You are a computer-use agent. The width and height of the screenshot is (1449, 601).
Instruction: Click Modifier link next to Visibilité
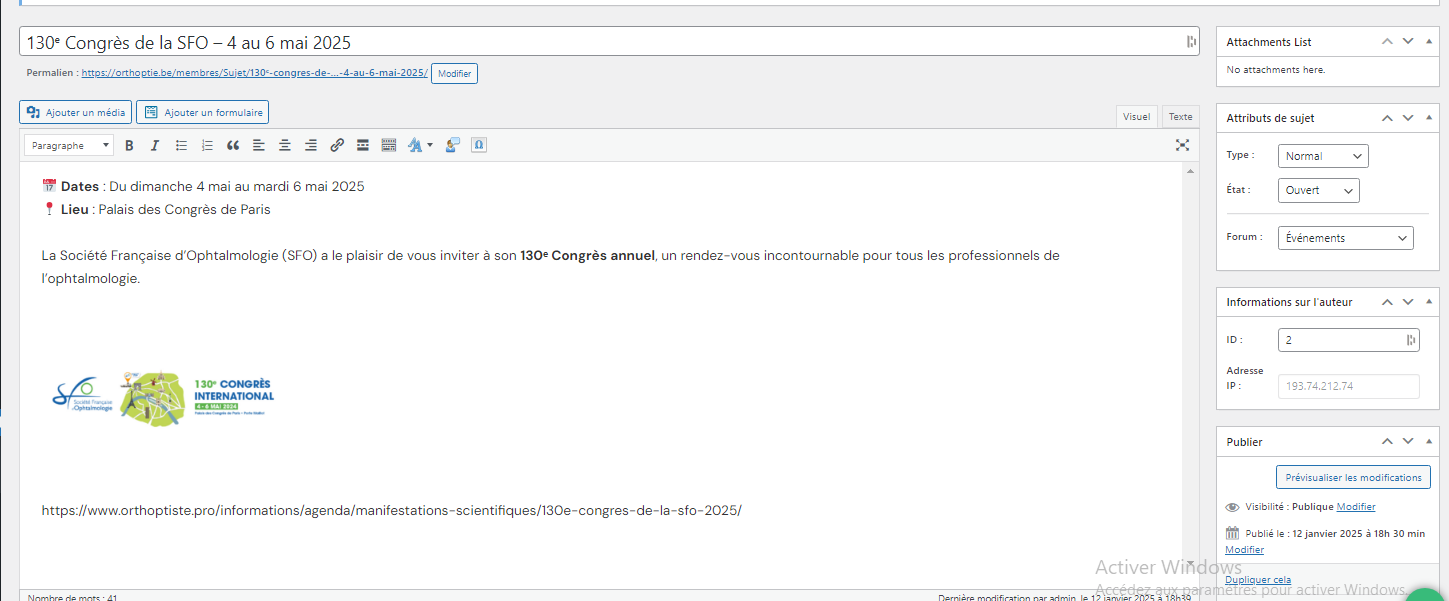pos(1355,507)
